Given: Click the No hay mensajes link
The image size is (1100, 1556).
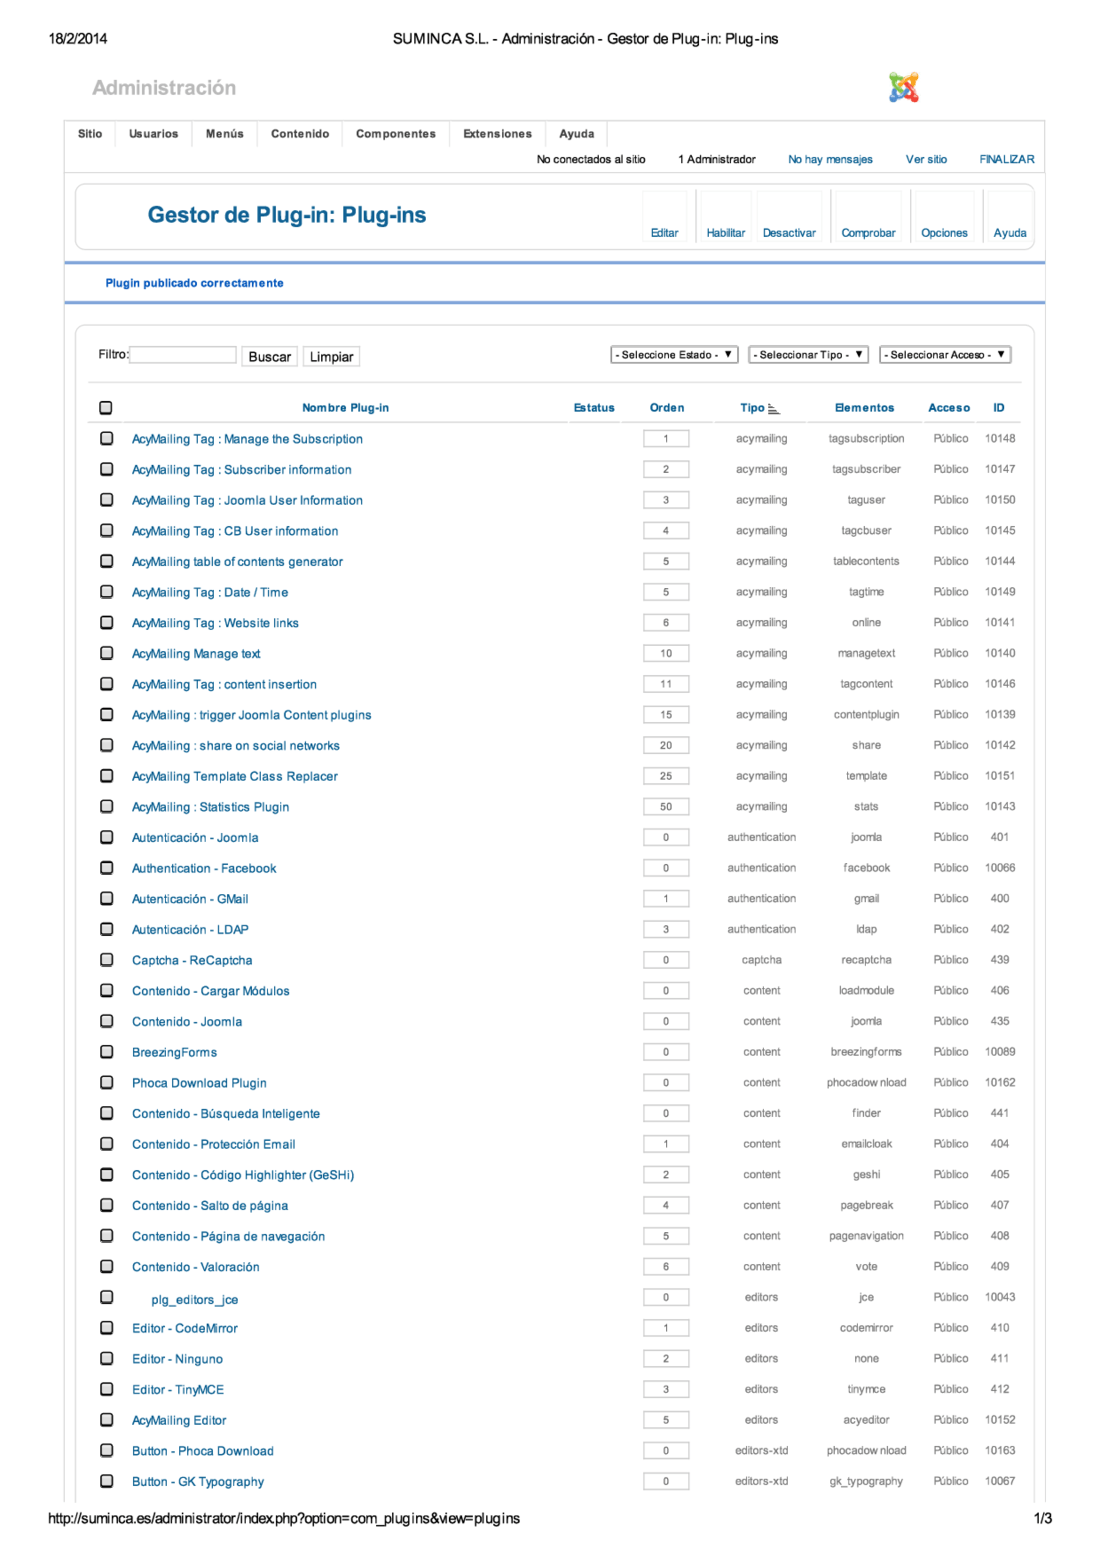Looking at the screenshot, I should [x=830, y=159].
